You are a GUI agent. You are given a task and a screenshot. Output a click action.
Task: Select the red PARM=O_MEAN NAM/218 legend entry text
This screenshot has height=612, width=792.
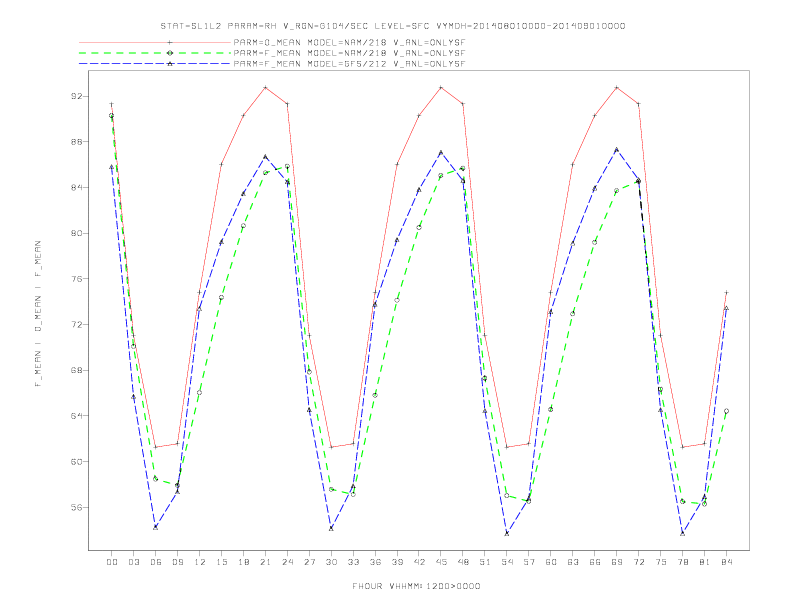pos(349,42)
